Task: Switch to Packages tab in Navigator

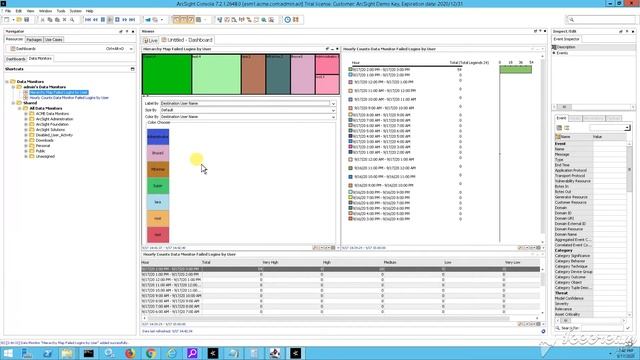Action: click(x=34, y=40)
